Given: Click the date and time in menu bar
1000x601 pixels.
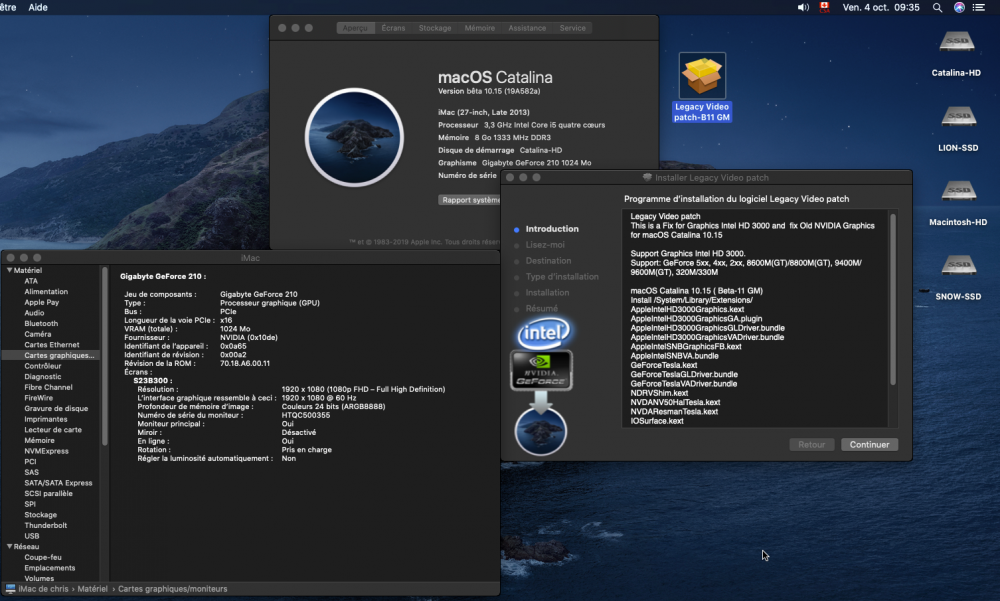Looking at the screenshot, I should tap(881, 8).
